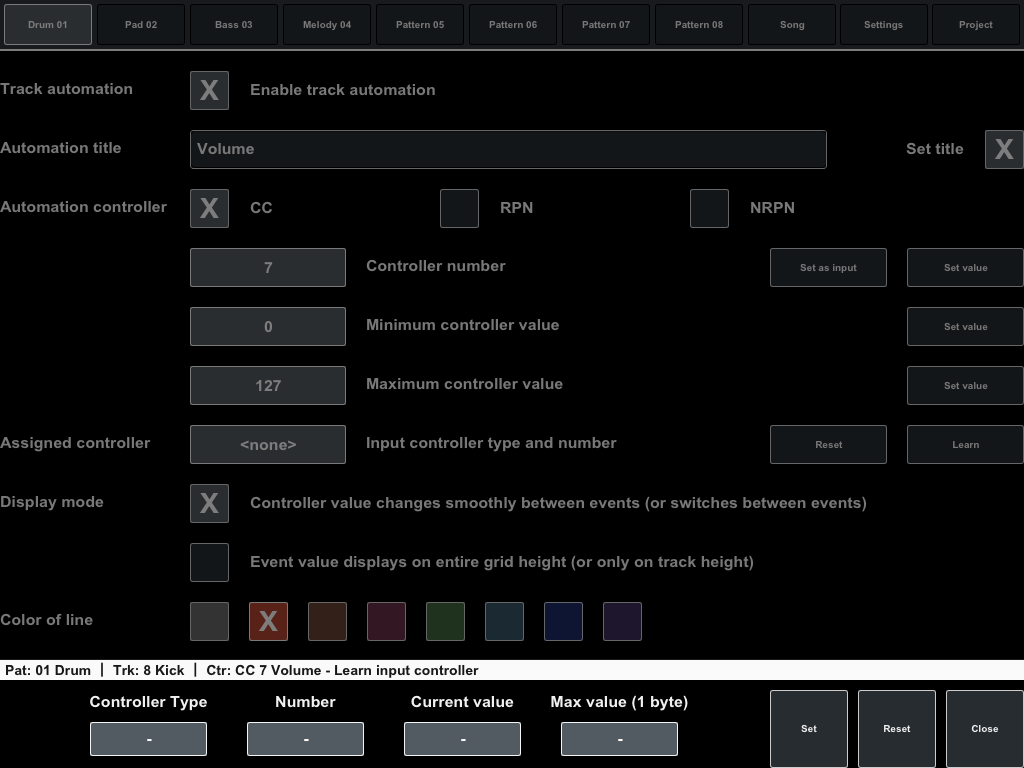Open the Song tab
The width and height of the screenshot is (1024, 768).
[x=791, y=24]
